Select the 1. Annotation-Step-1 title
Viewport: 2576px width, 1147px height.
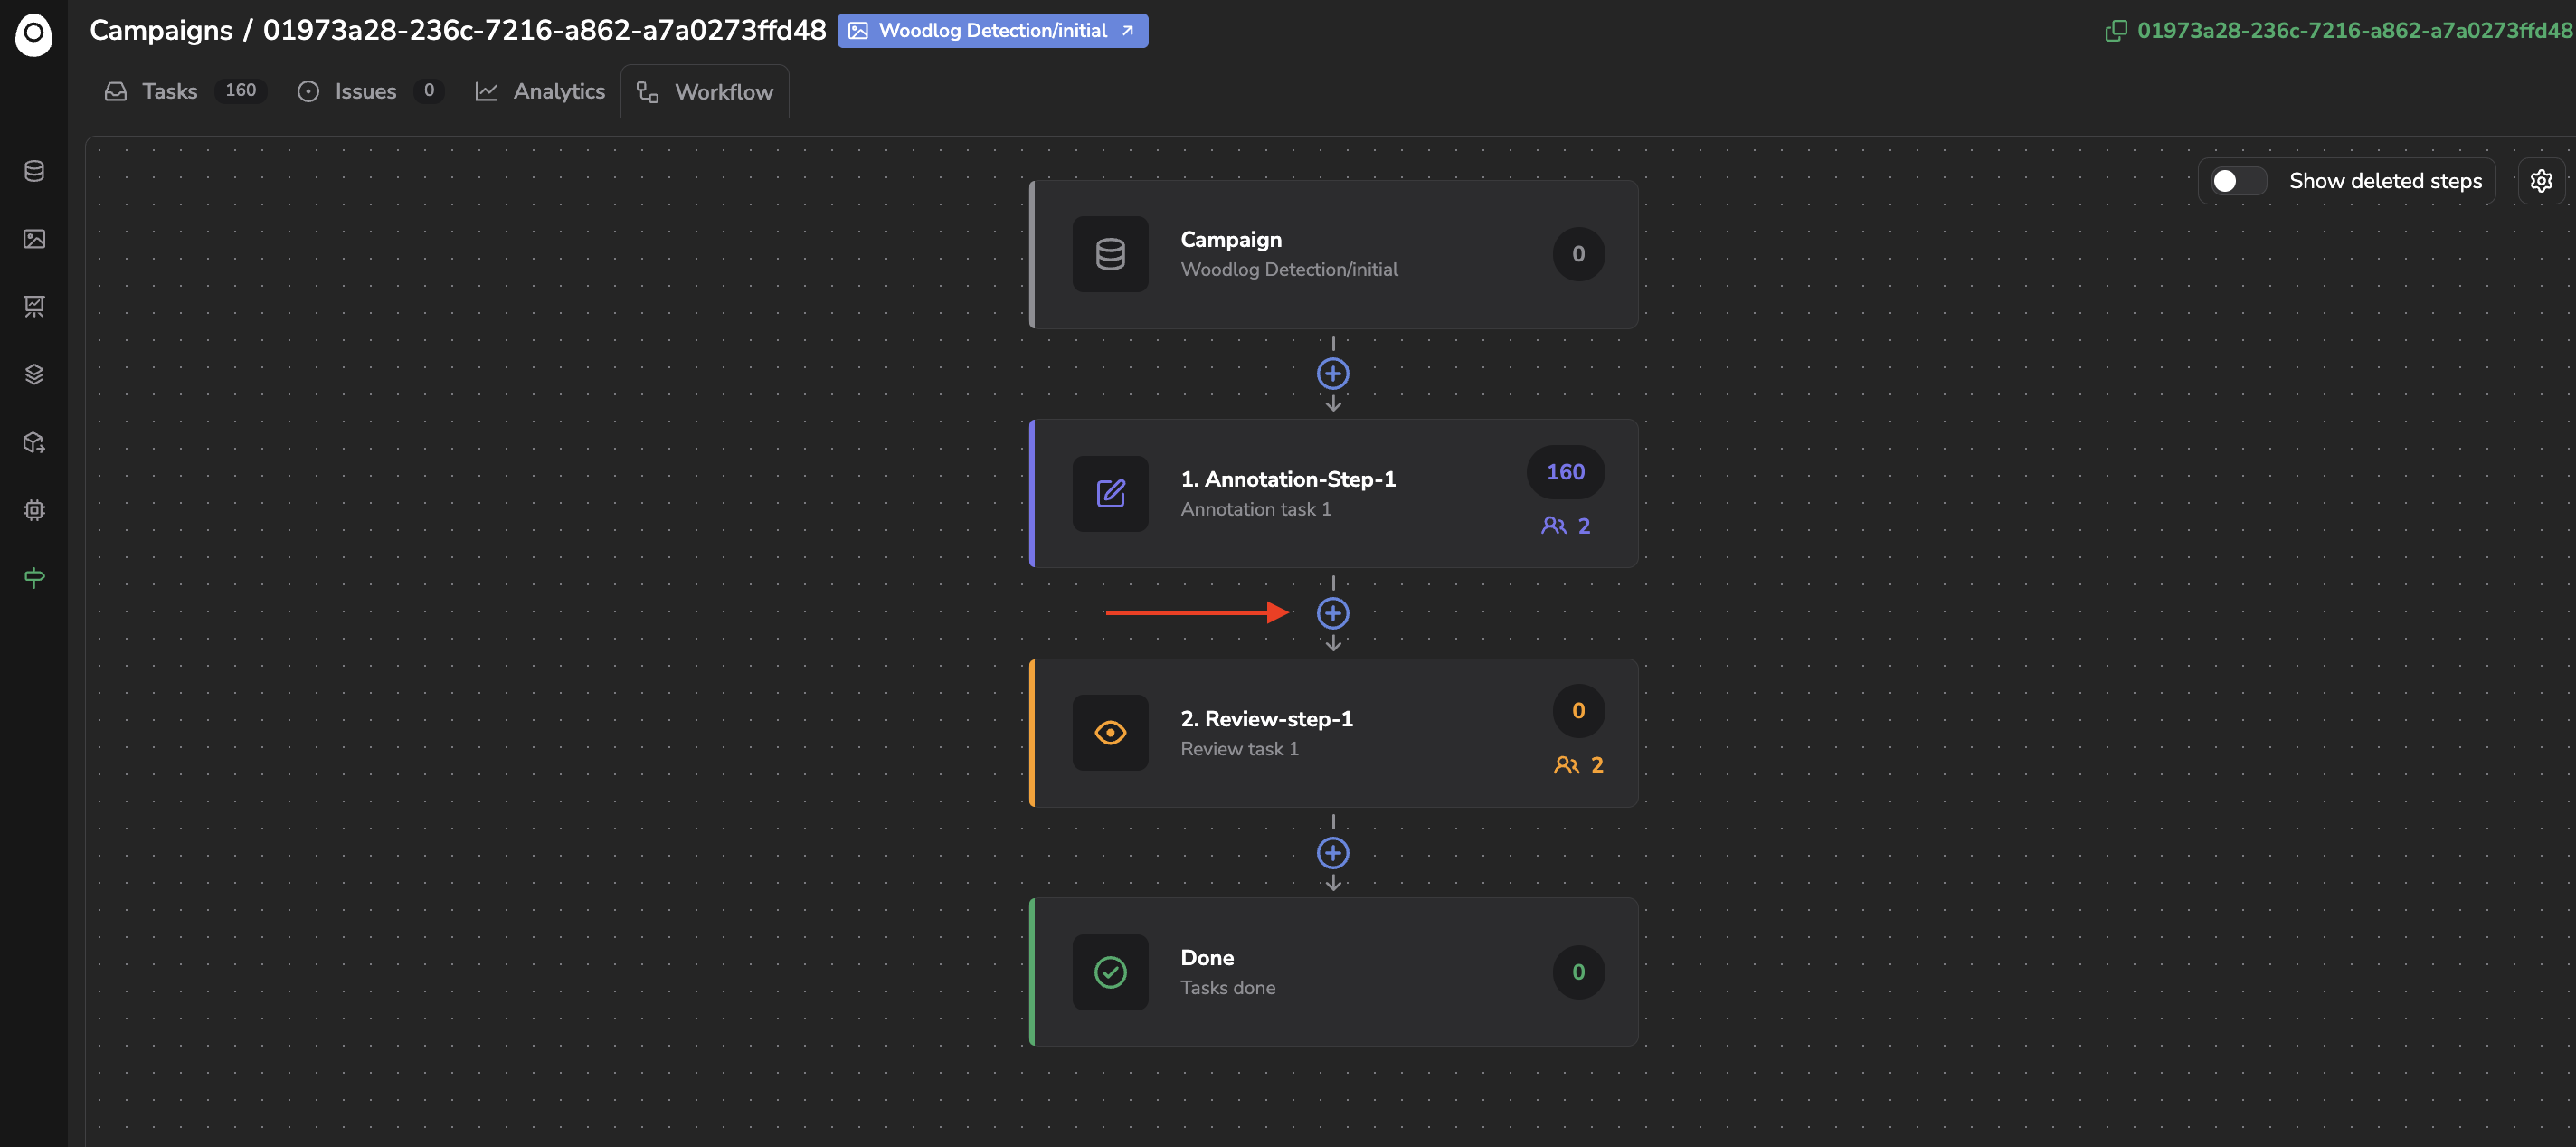pyautogui.click(x=1288, y=479)
